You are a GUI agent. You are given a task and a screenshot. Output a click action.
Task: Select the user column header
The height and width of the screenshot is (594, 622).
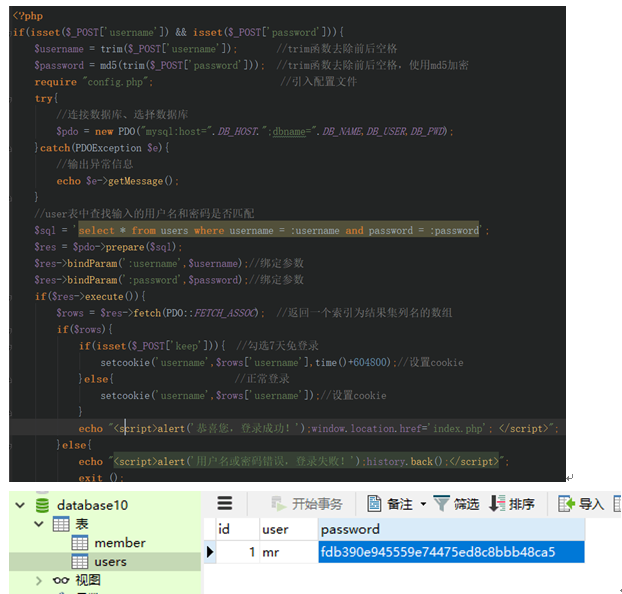pos(289,529)
